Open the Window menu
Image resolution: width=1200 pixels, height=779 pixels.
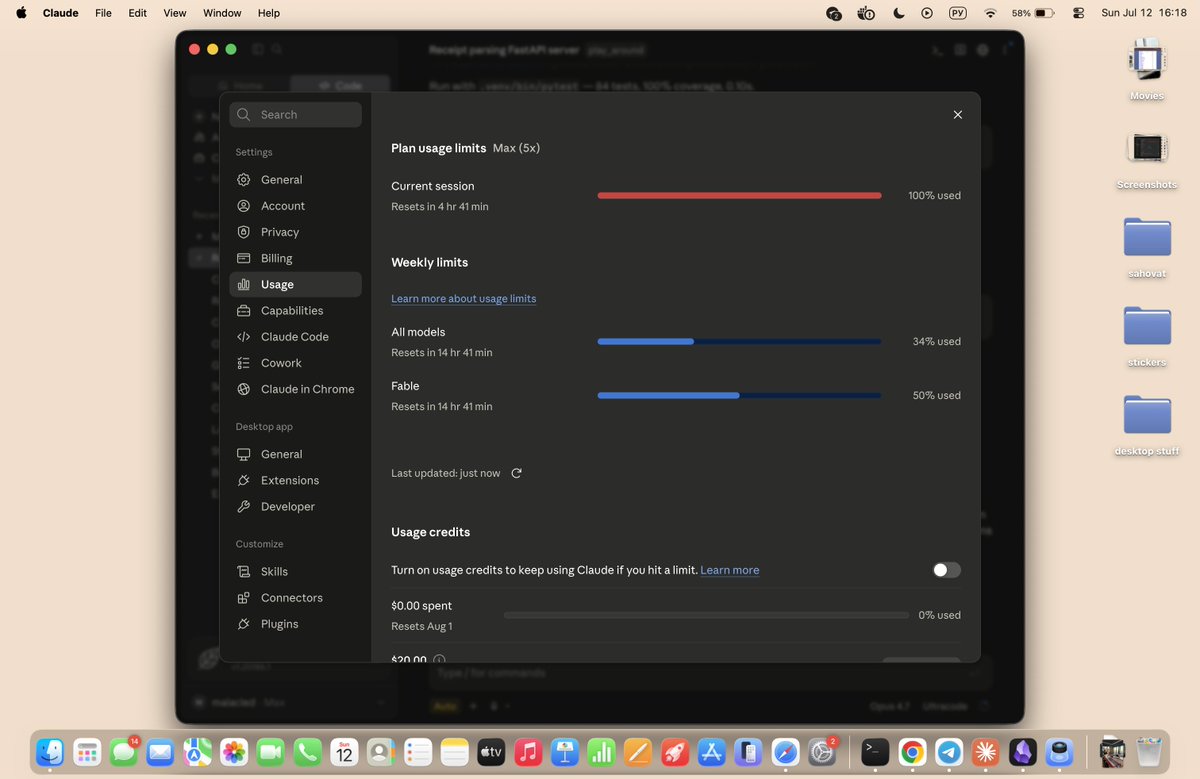coord(222,13)
